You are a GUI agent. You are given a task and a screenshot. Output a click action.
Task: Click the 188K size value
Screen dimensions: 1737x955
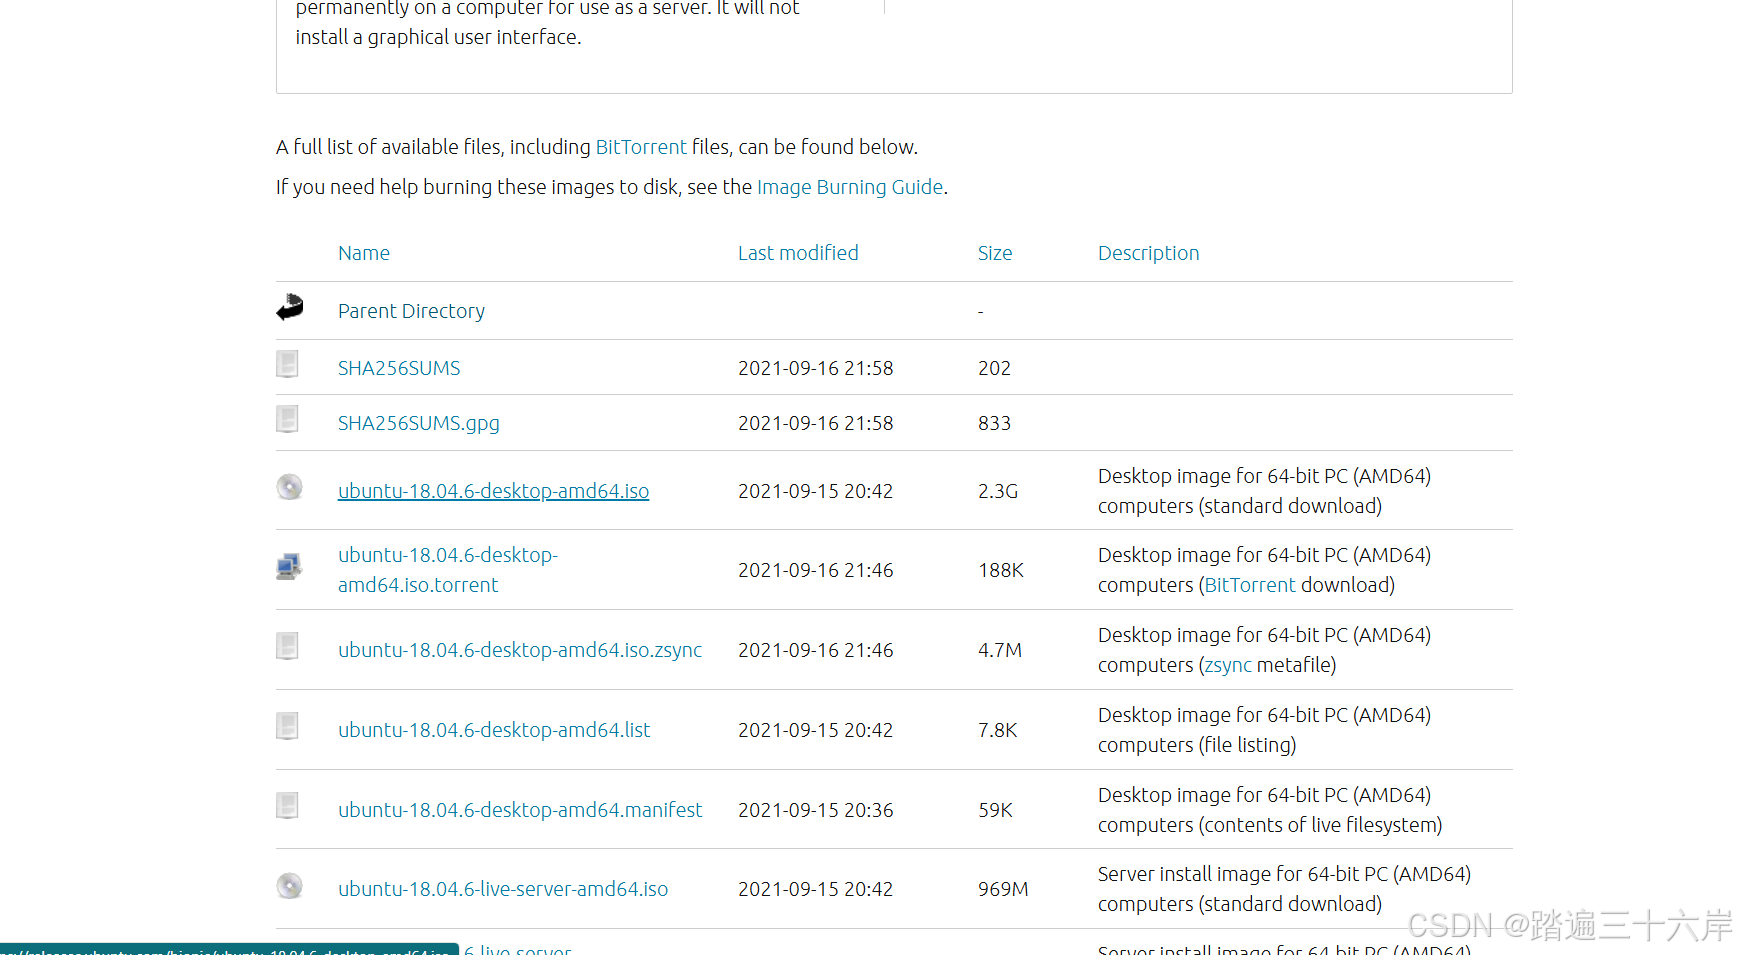tap(1001, 570)
